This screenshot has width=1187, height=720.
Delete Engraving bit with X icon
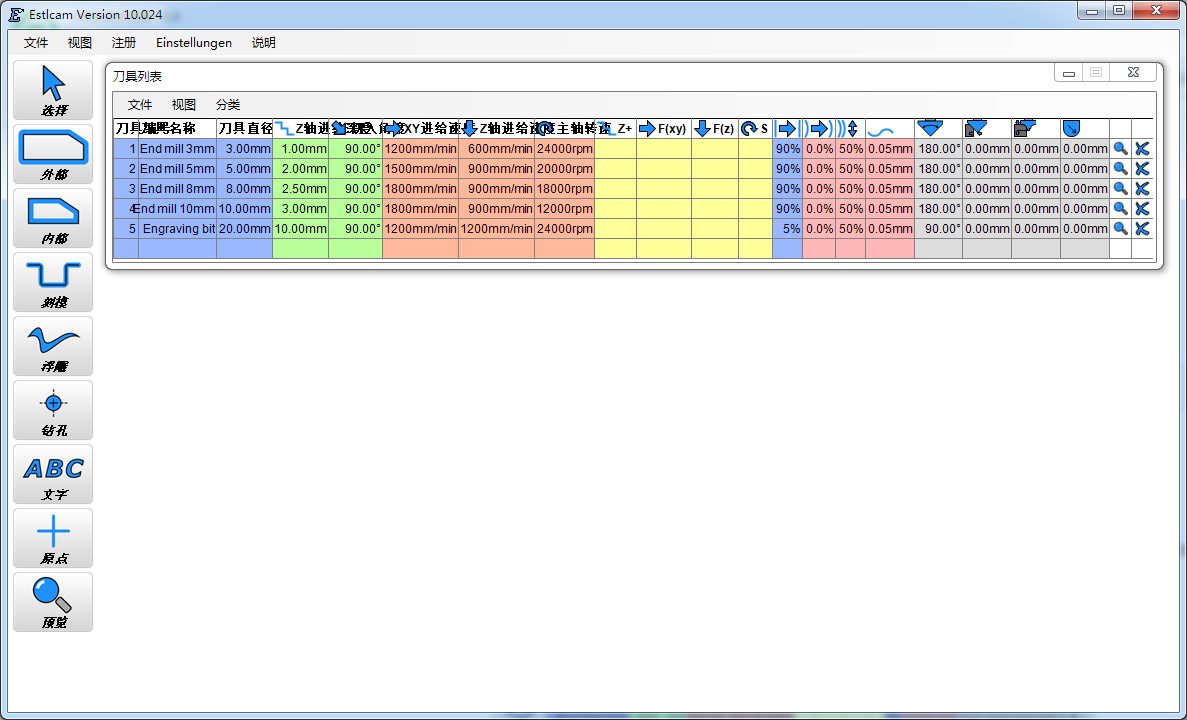point(1142,229)
